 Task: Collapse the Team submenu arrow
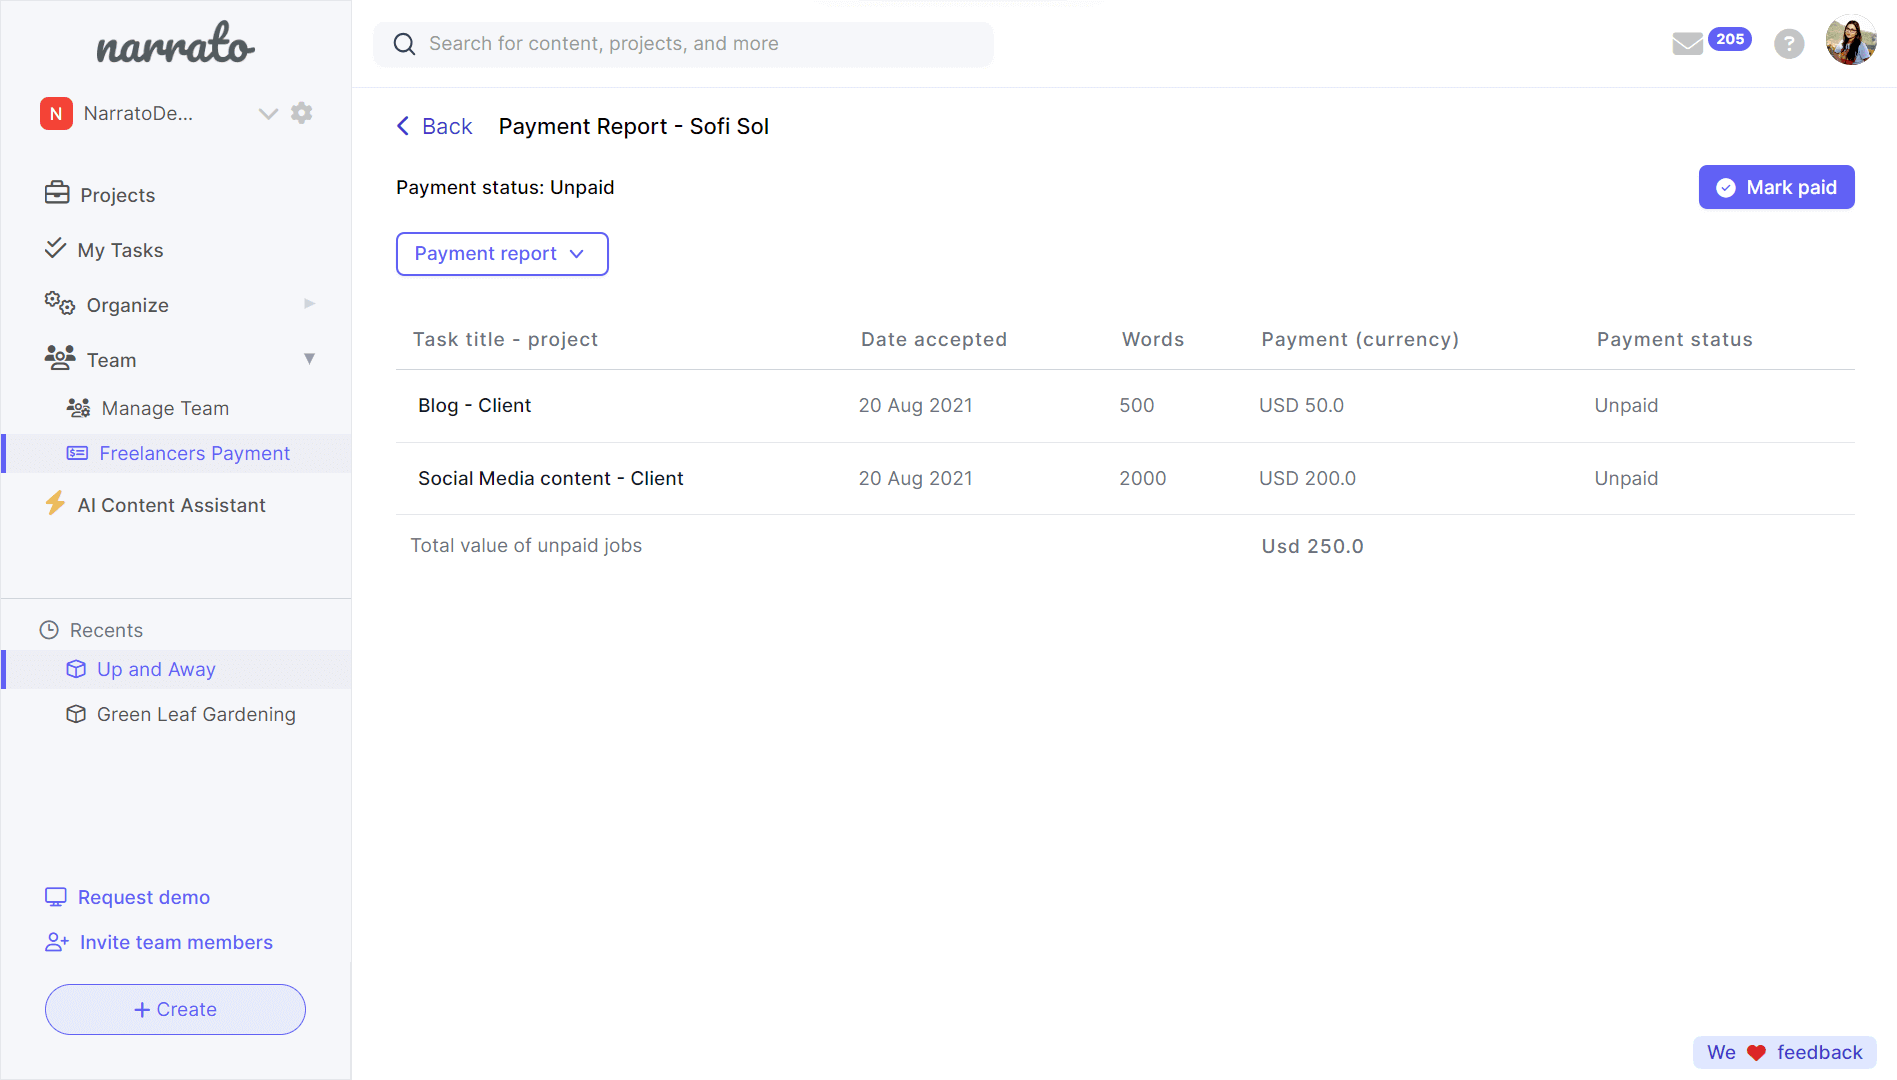tap(309, 358)
